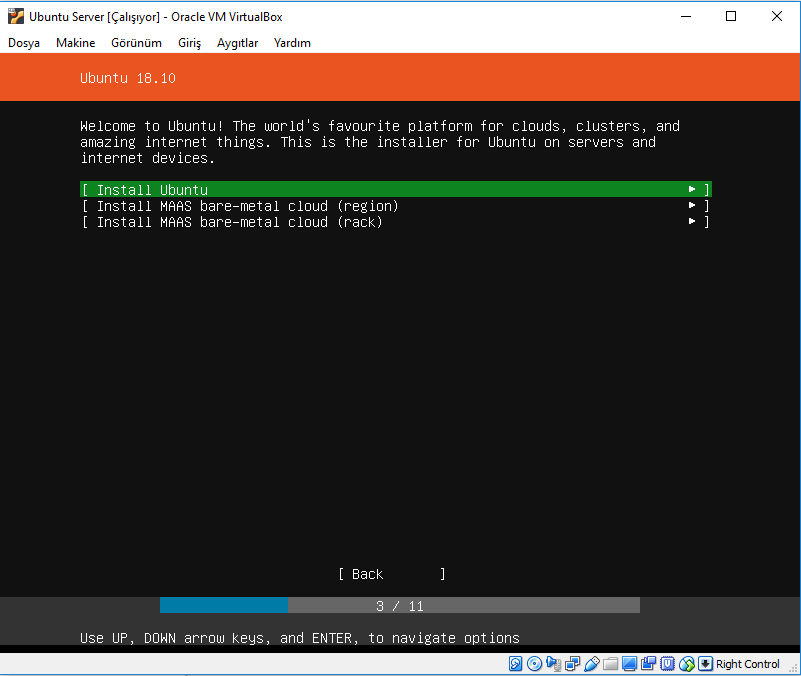Click the USB devices status icon
801x676 pixels.
point(592,664)
